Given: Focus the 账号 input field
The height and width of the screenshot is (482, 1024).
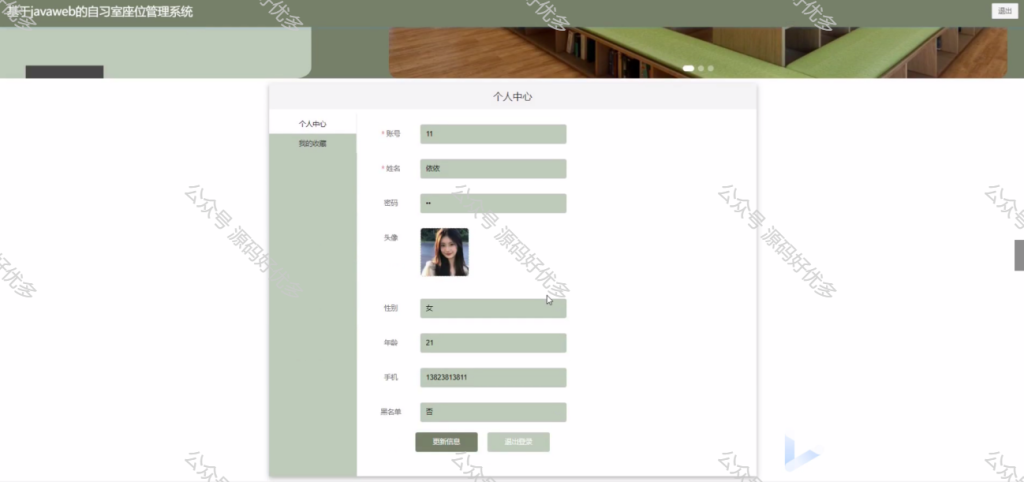Looking at the screenshot, I should point(493,134).
